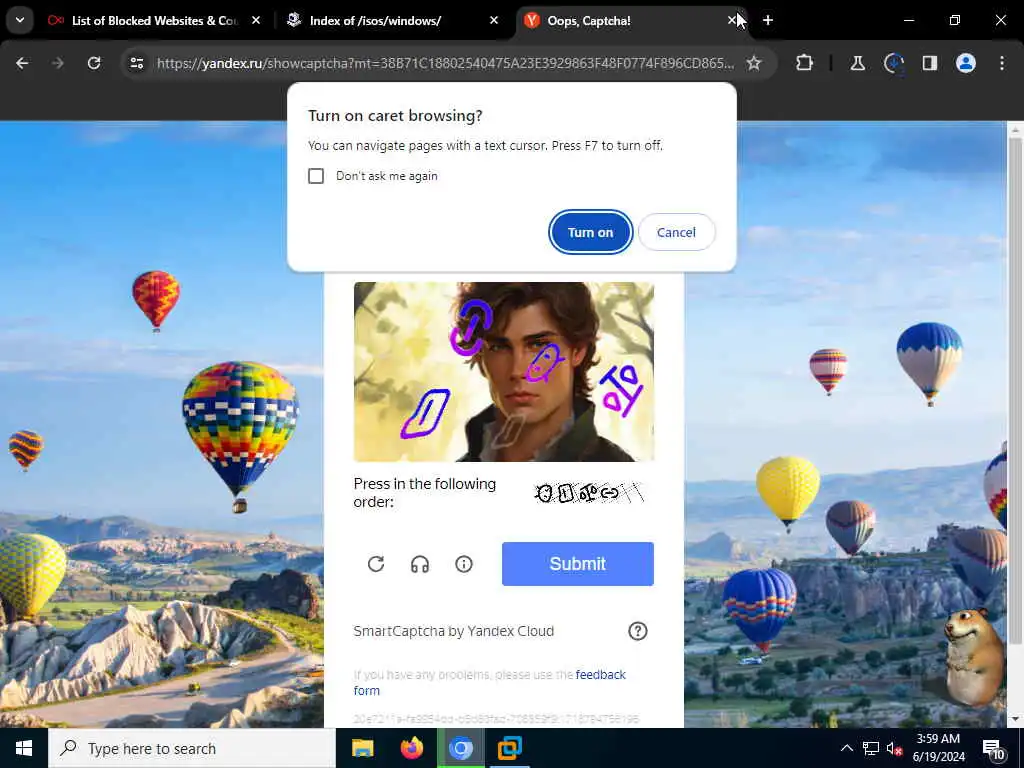Open VirtualBox icon in taskbar
The image size is (1024, 768).
click(509, 748)
